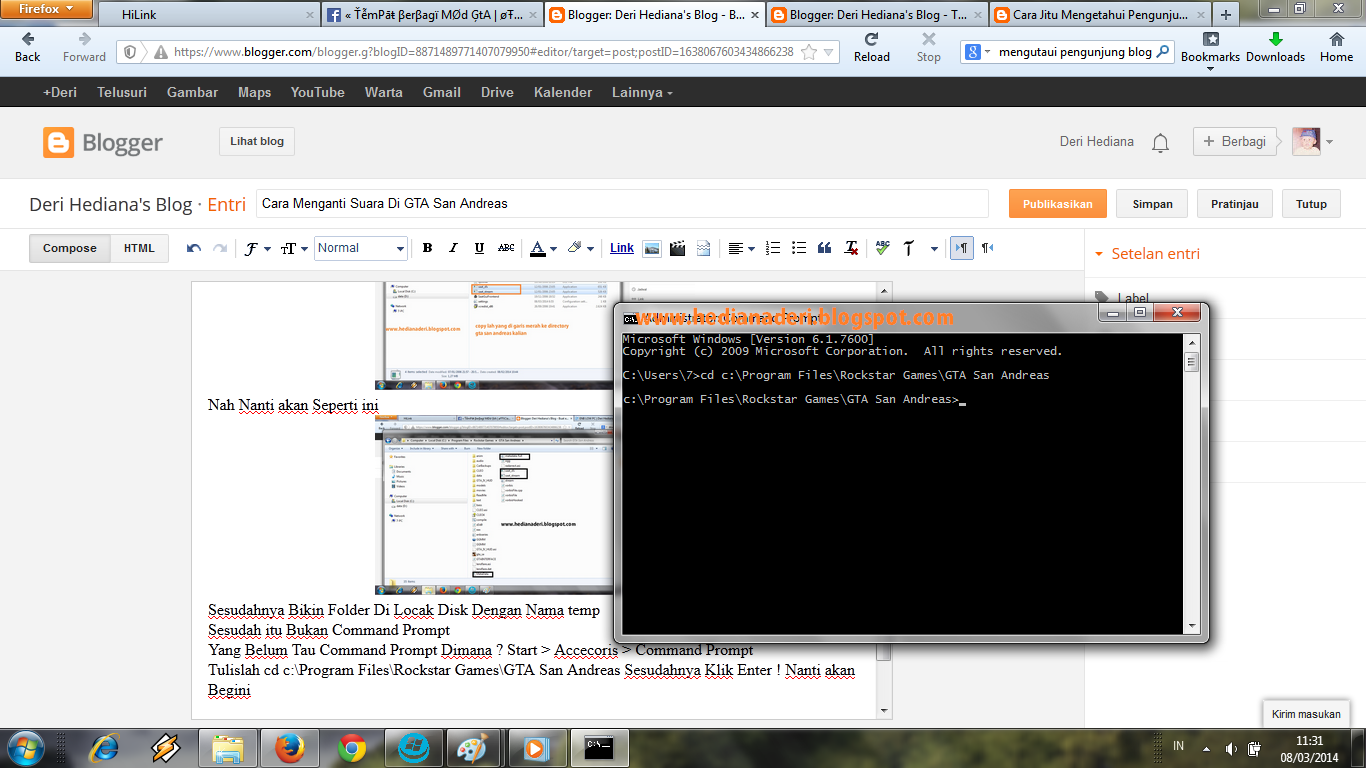
Task: Open the font family dropdown
Action: pos(257,248)
